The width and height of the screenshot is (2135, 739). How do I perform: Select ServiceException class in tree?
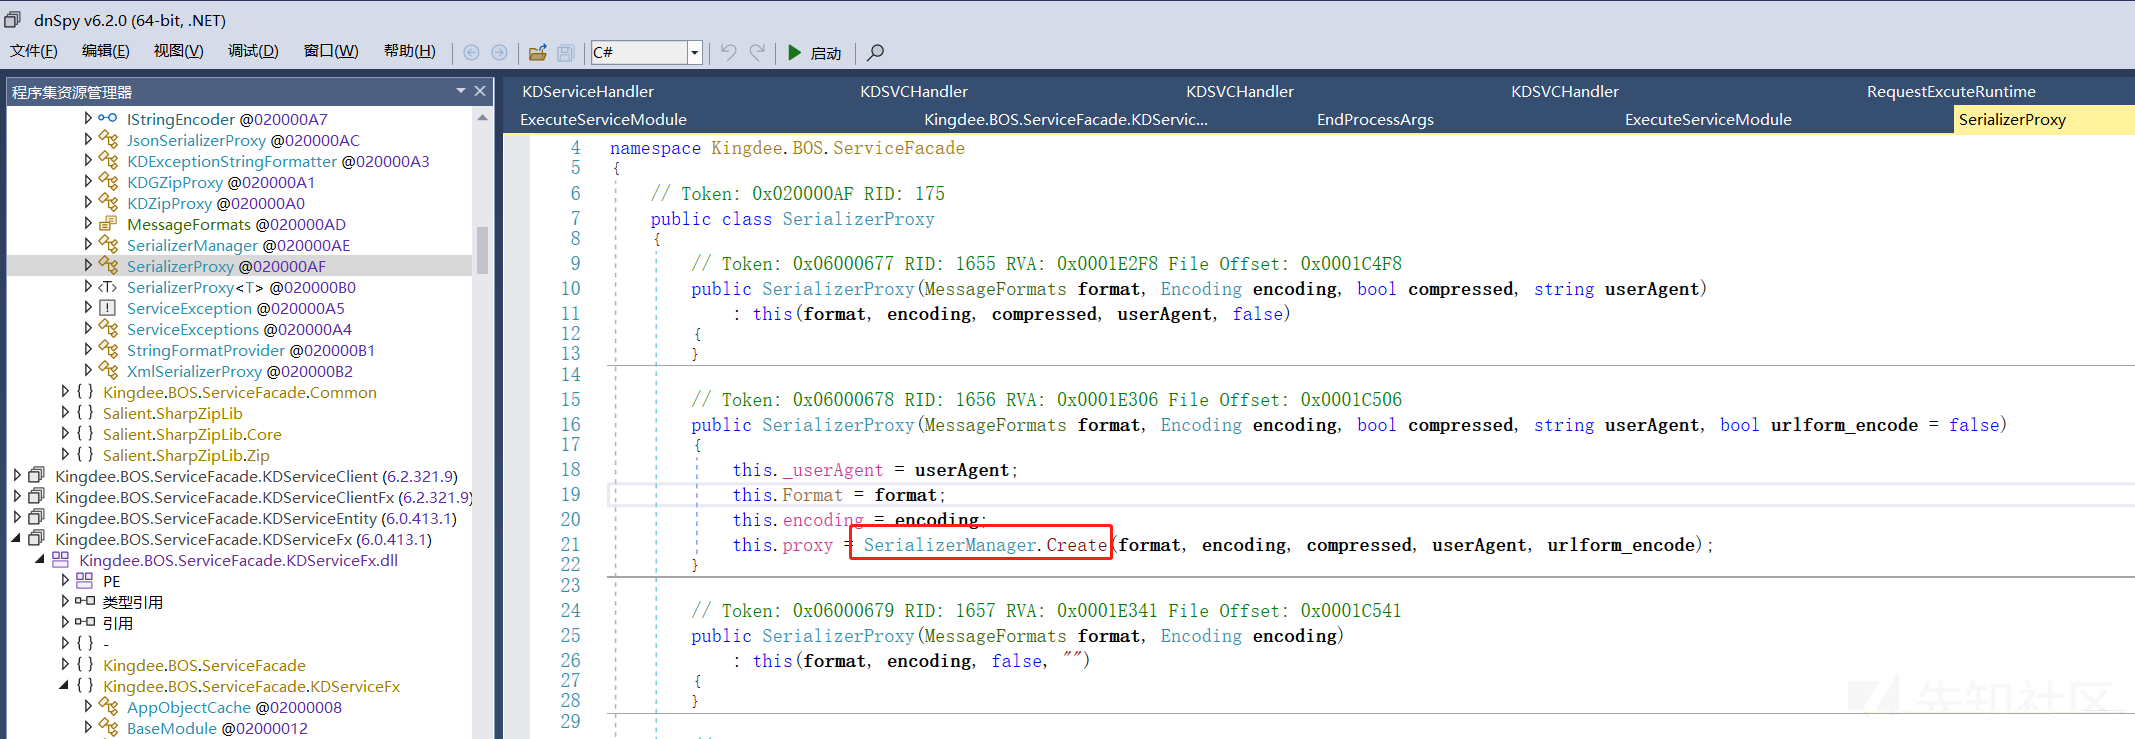tap(235, 308)
